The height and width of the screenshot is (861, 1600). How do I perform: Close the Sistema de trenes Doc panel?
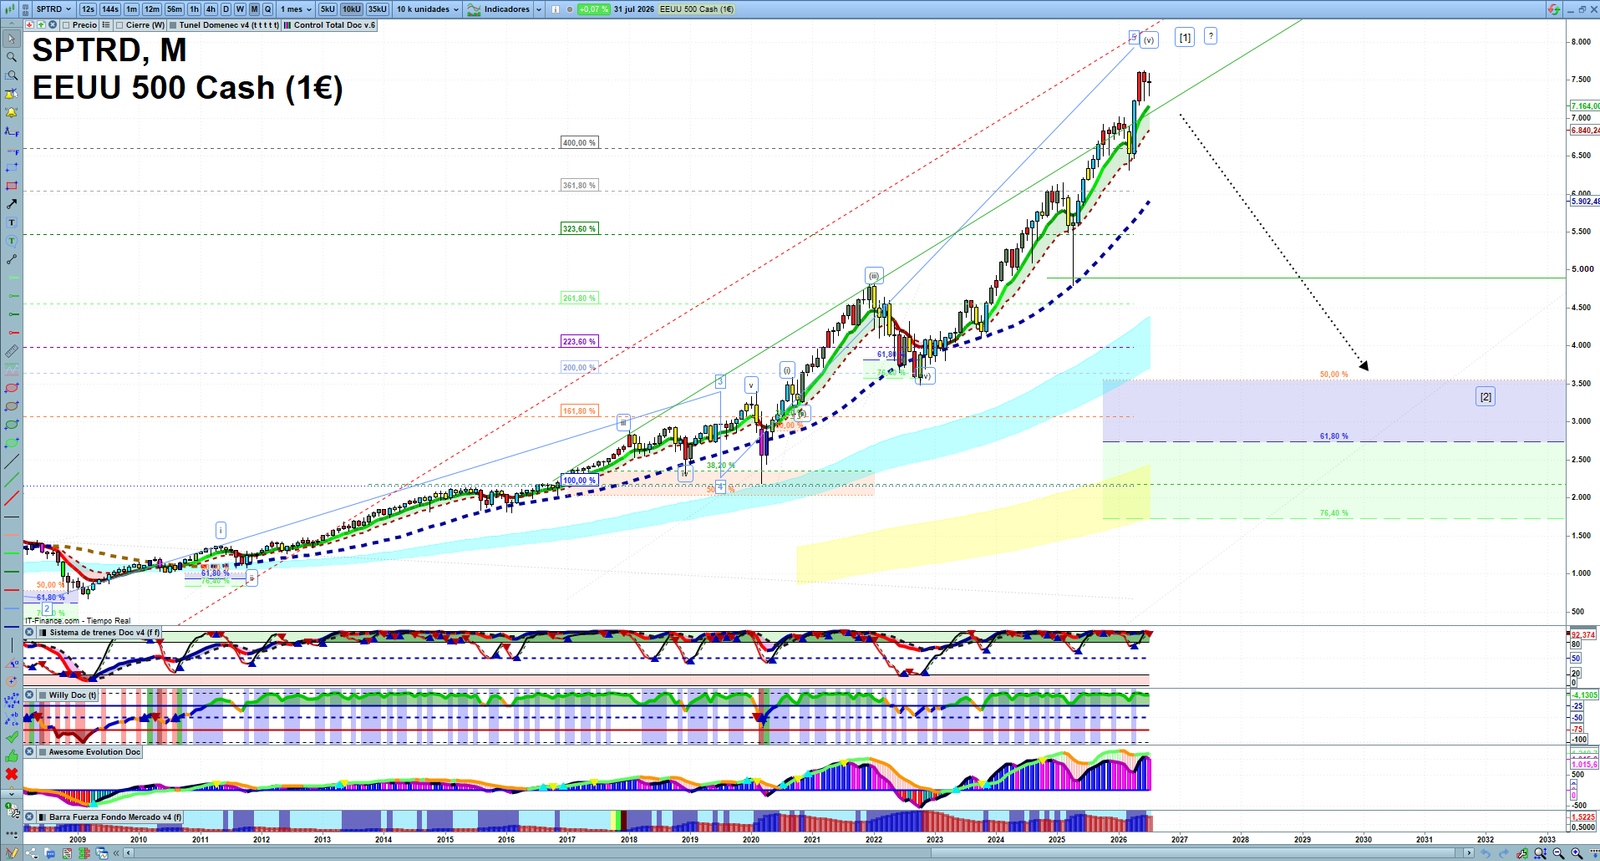pos(30,632)
